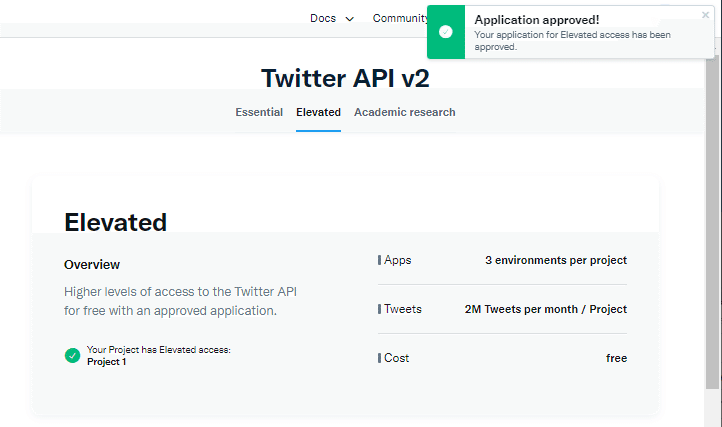
Task: Click the Cost row label
Action: pos(396,358)
